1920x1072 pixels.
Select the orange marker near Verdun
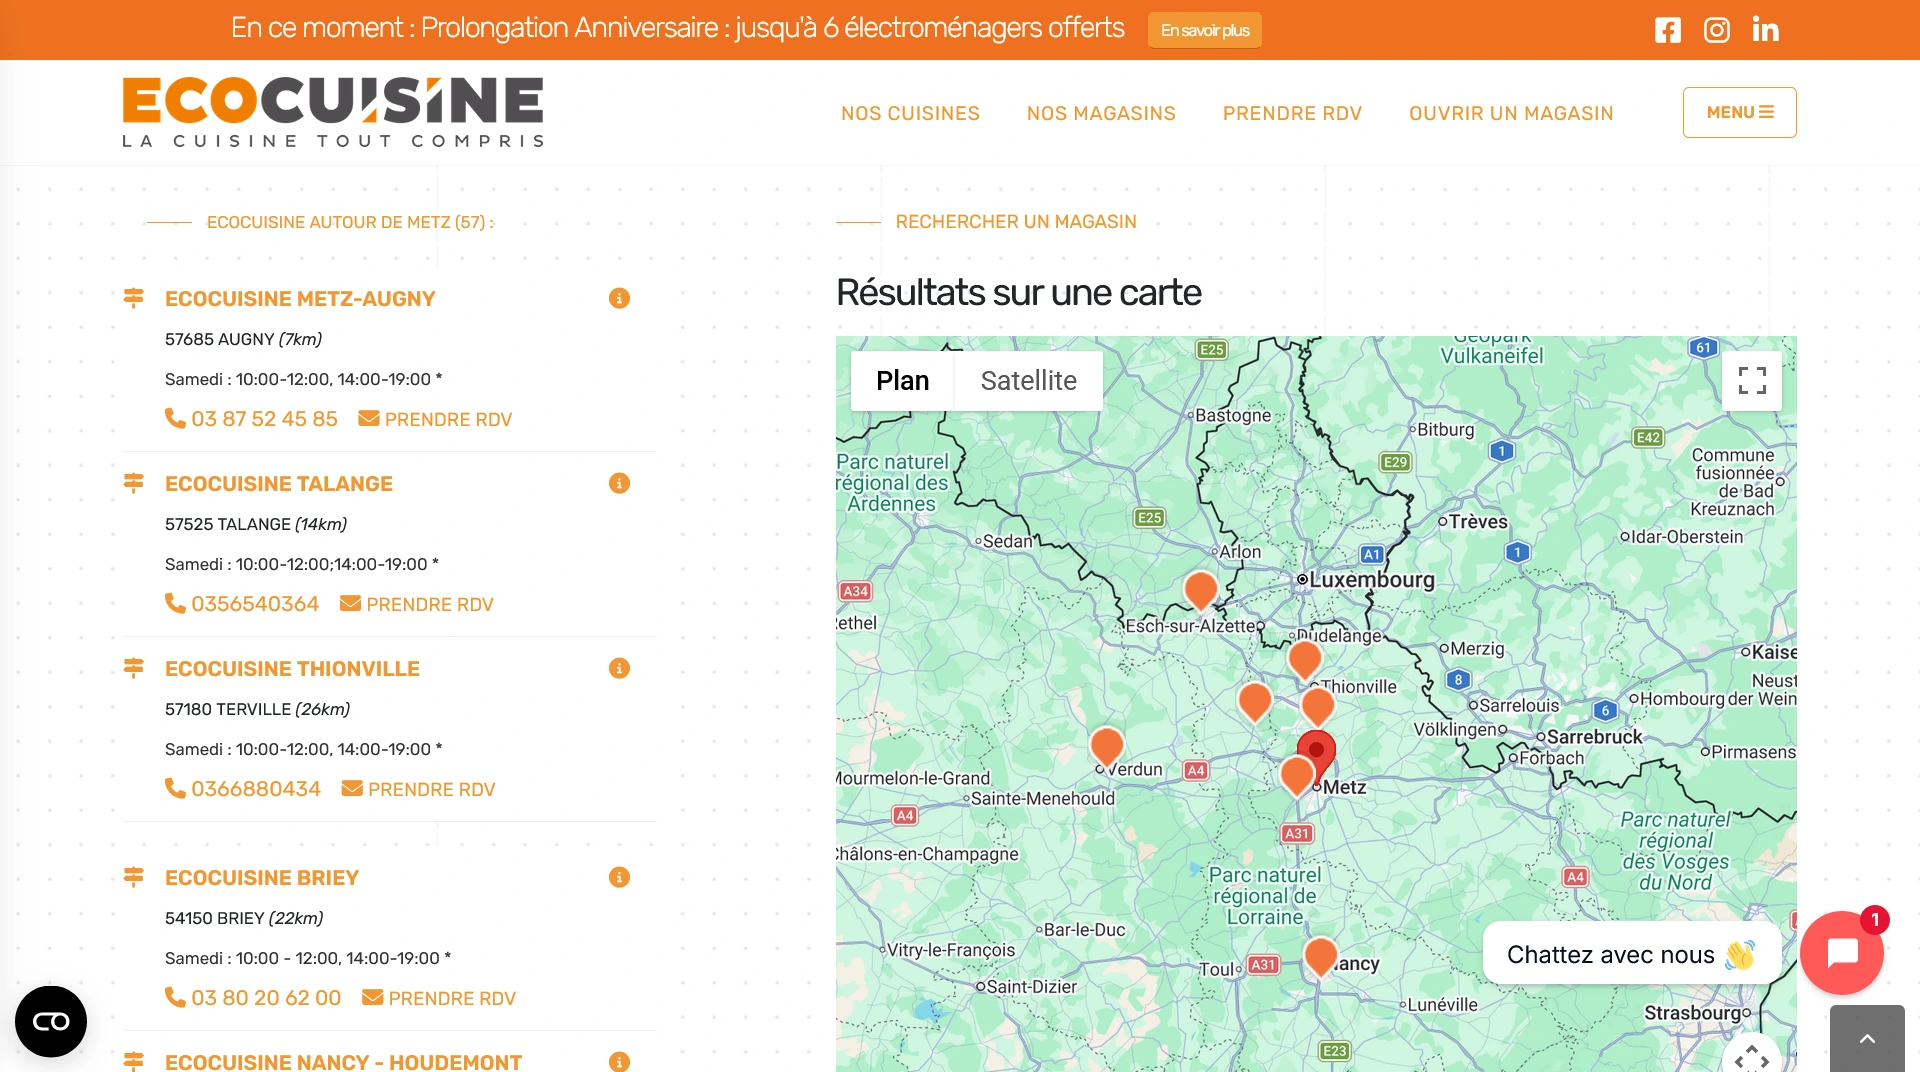1106,745
